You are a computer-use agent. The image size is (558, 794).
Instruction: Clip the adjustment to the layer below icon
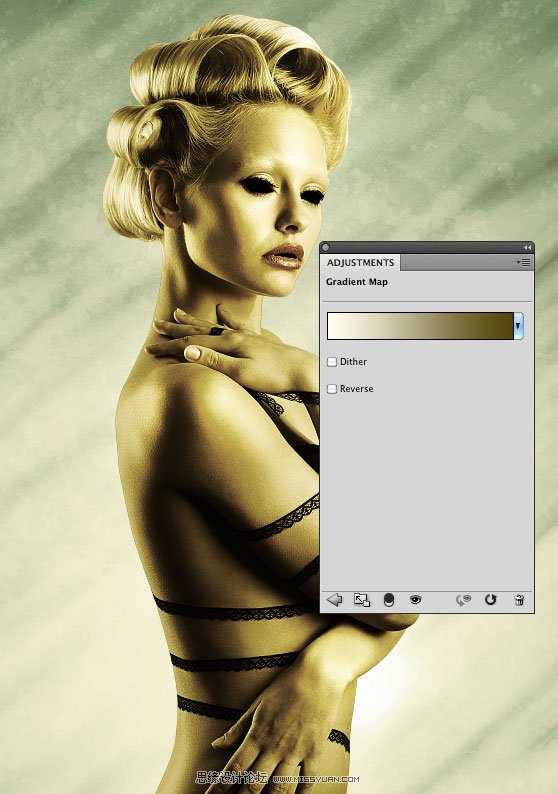pyautogui.click(x=388, y=600)
